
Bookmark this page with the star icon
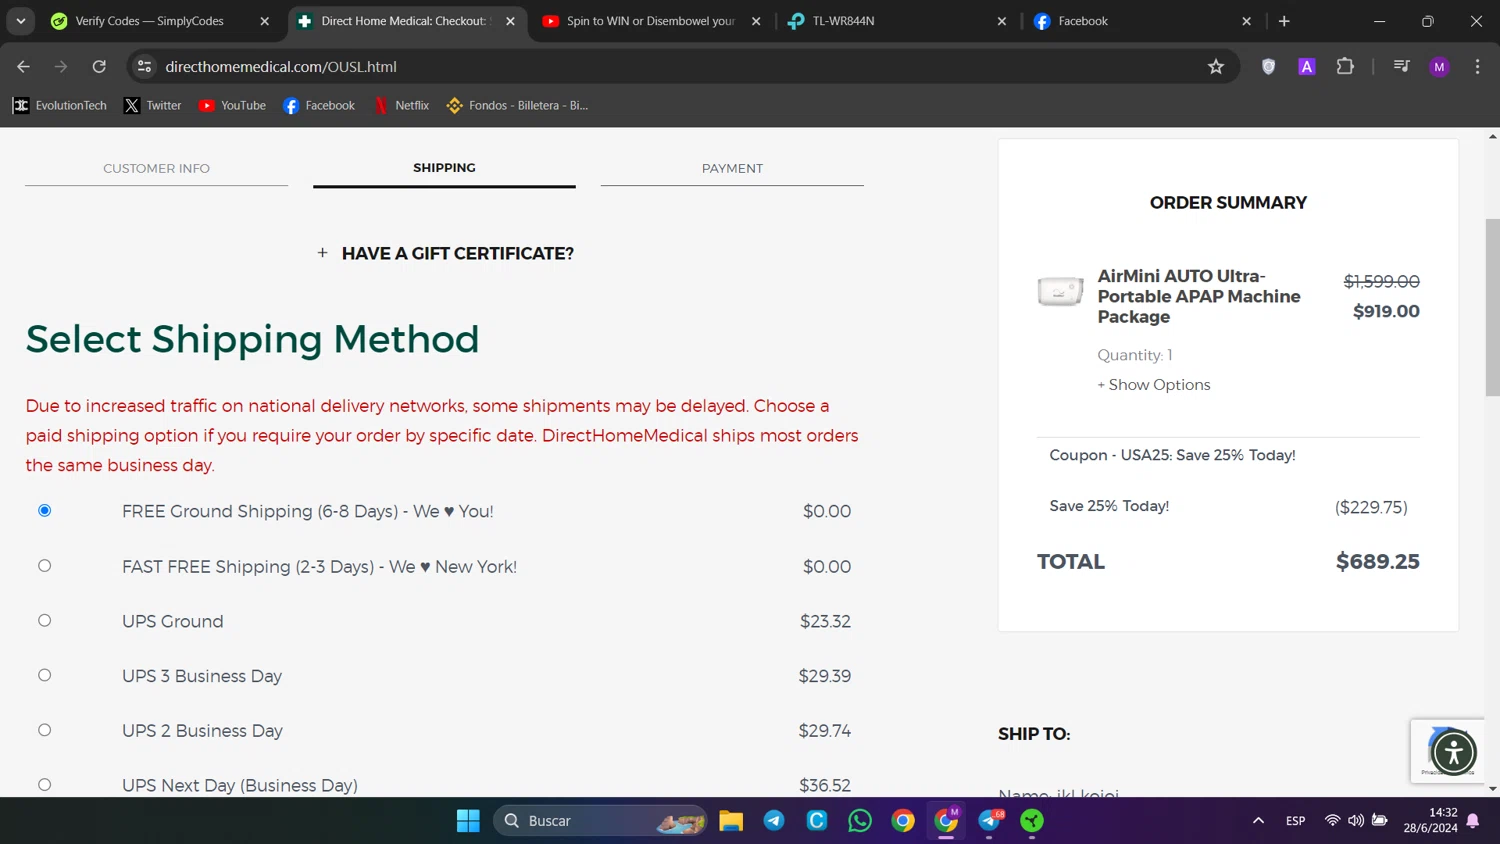click(1216, 66)
